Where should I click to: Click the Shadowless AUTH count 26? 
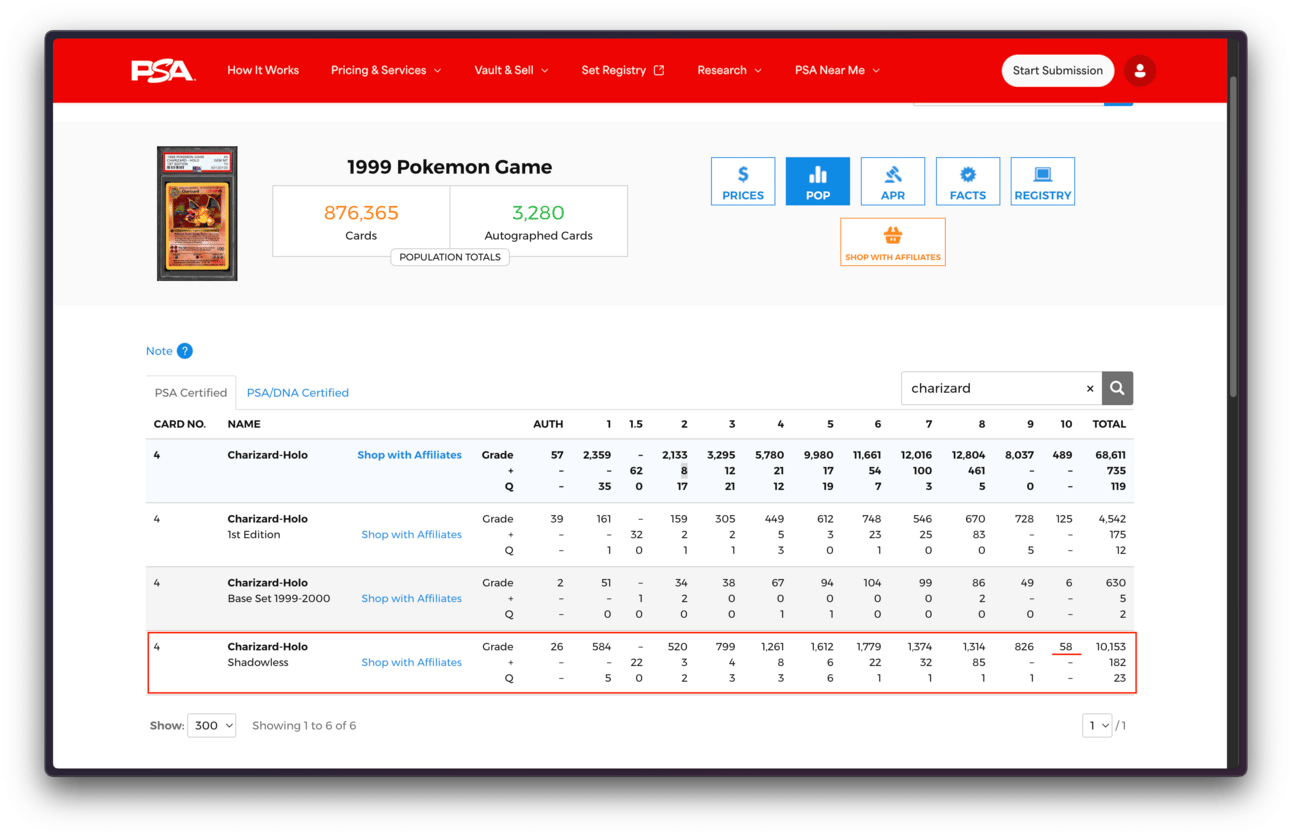[557, 647]
